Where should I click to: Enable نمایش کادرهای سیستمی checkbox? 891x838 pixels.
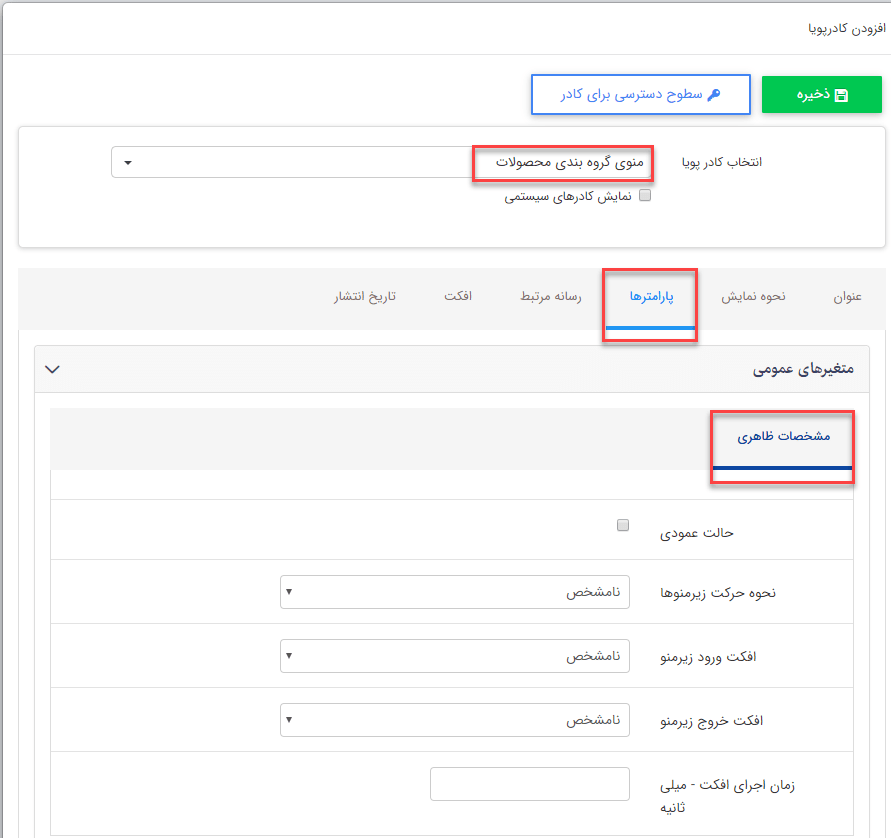click(645, 194)
